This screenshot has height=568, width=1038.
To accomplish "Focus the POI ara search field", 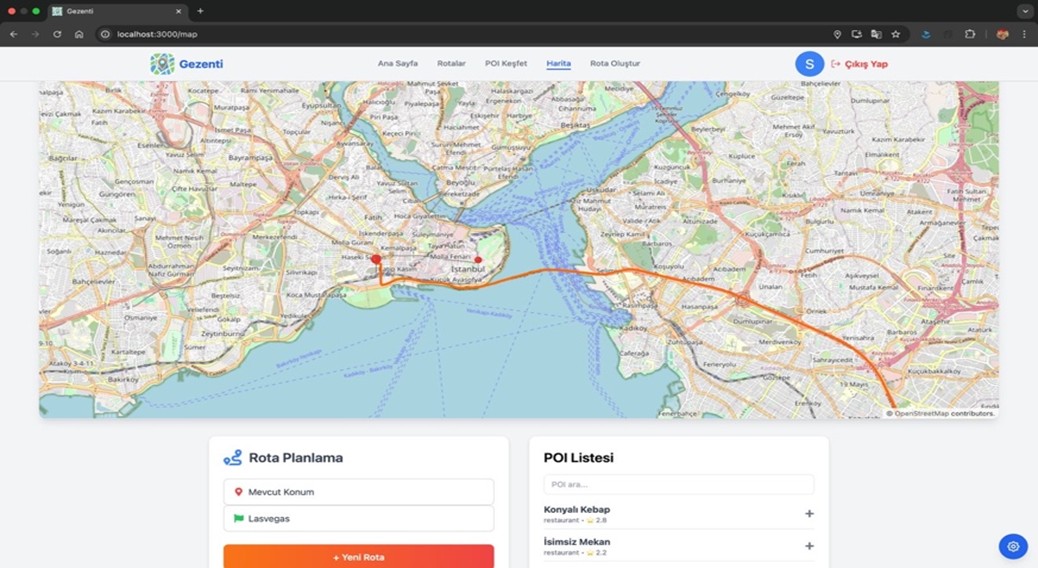I will [x=678, y=485].
